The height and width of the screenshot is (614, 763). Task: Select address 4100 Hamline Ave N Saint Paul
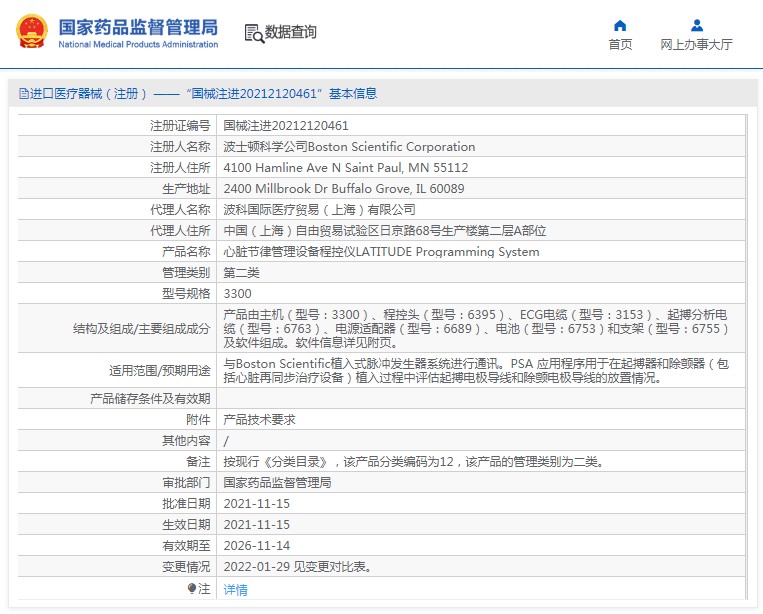345,168
